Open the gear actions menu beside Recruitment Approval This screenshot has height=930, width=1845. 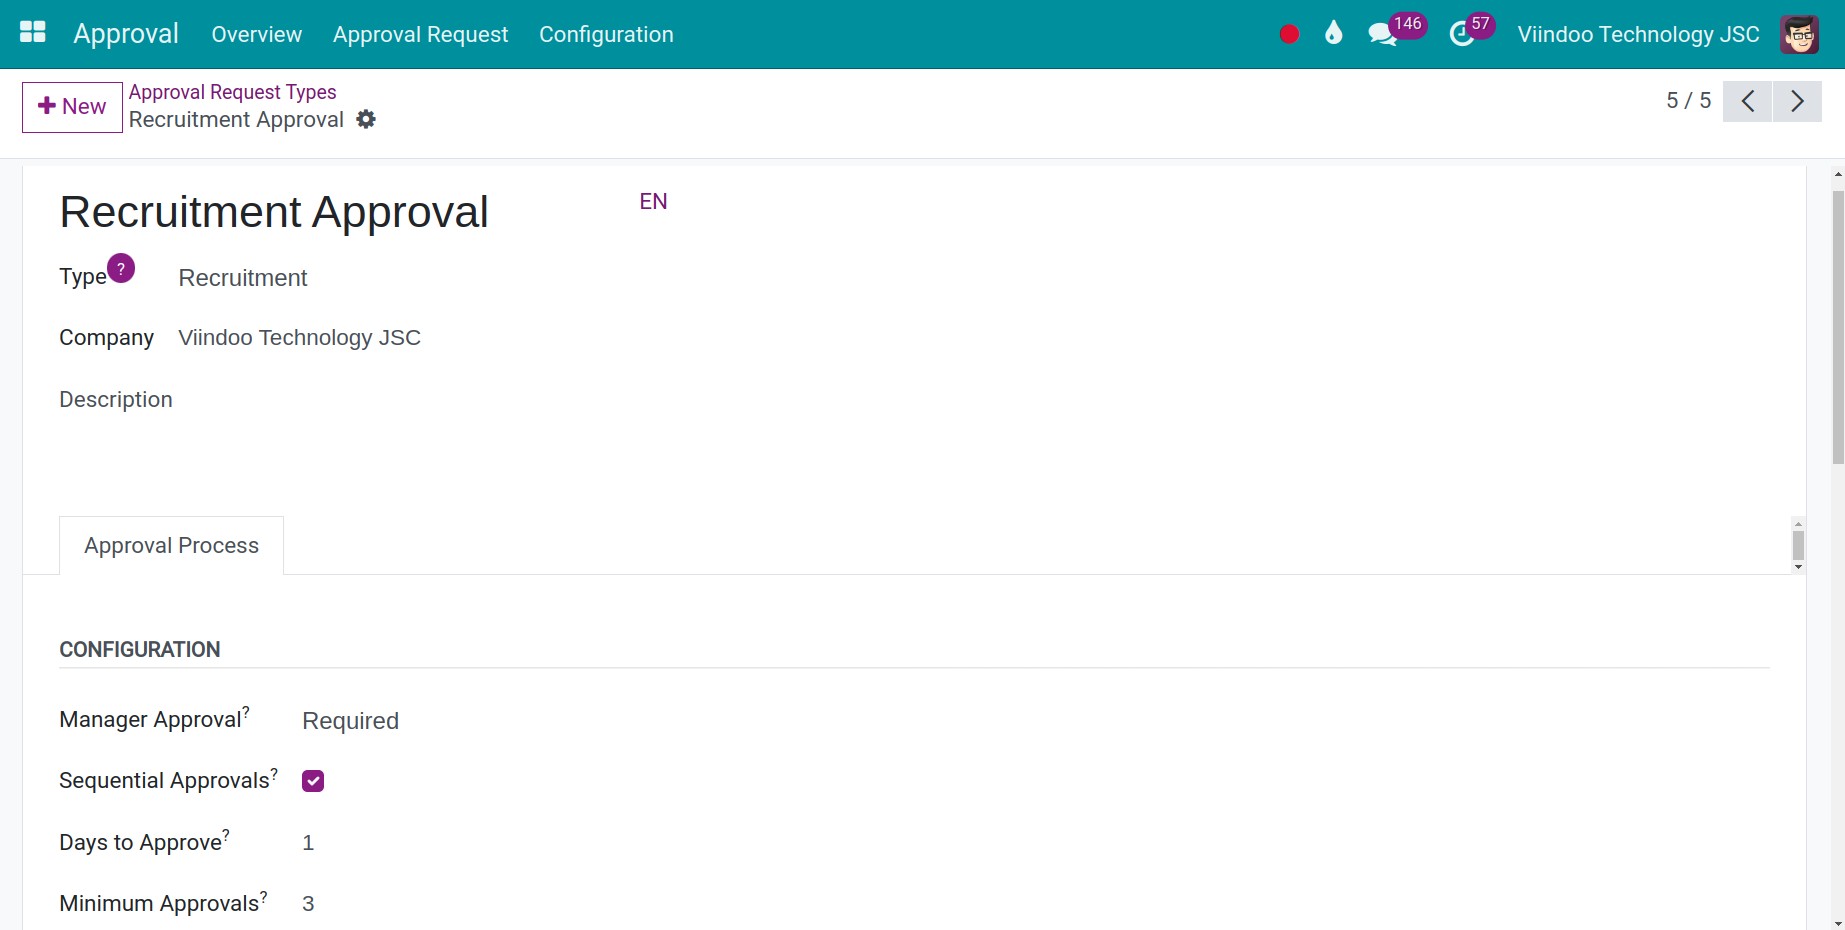coord(366,119)
